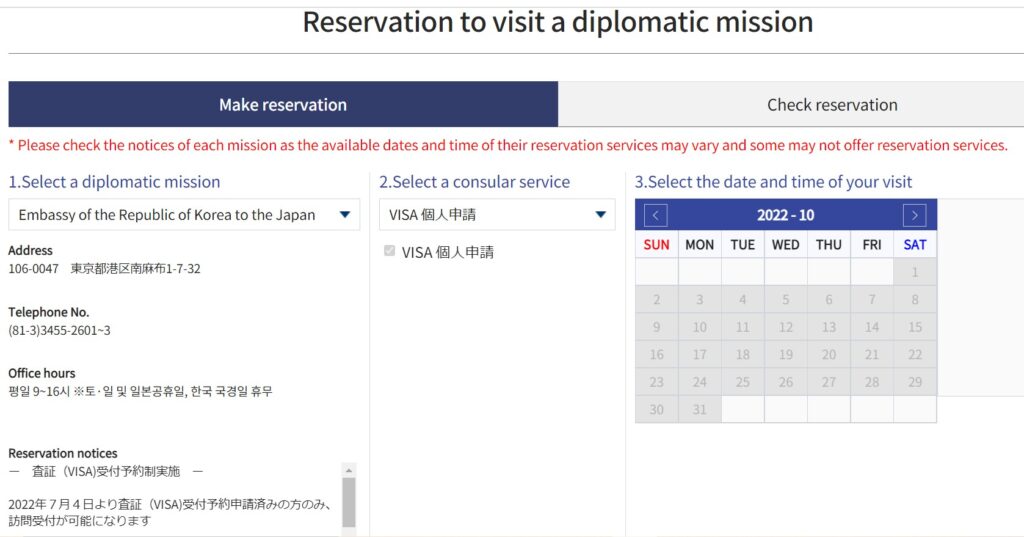
Task: Click the SUN column header
Action: click(x=656, y=244)
